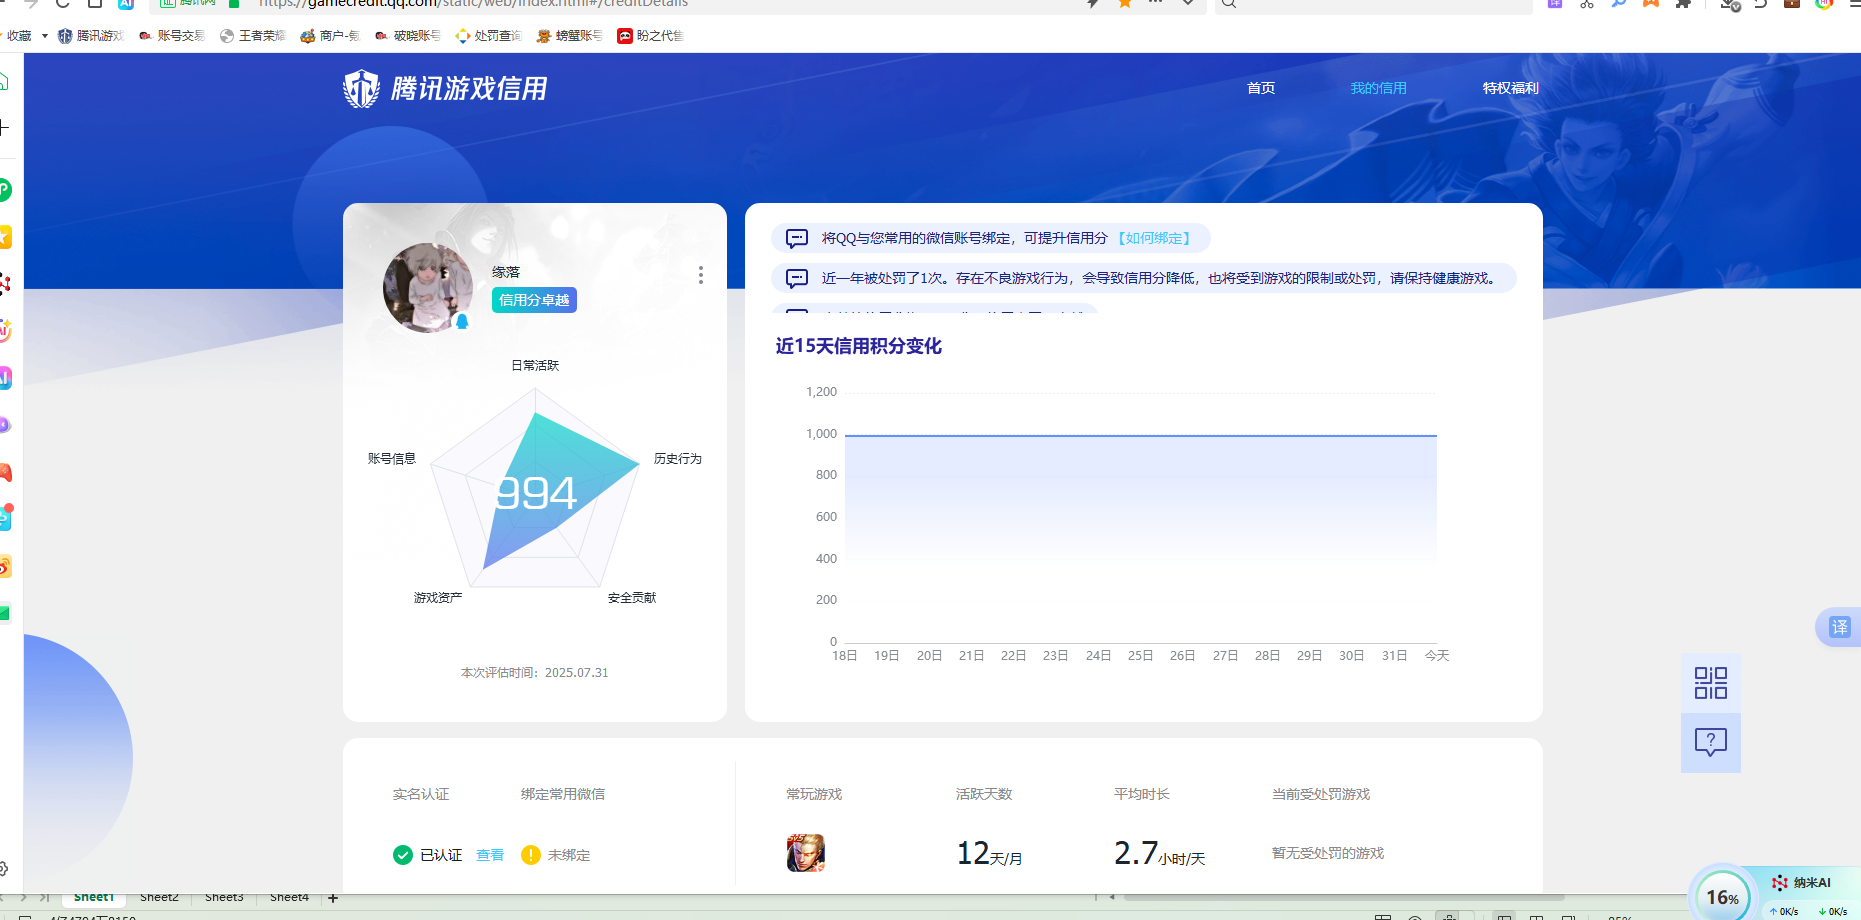The height and width of the screenshot is (920, 1861).
Task: Switch to Sheet4 tab in spreadsheet
Action: click(289, 898)
